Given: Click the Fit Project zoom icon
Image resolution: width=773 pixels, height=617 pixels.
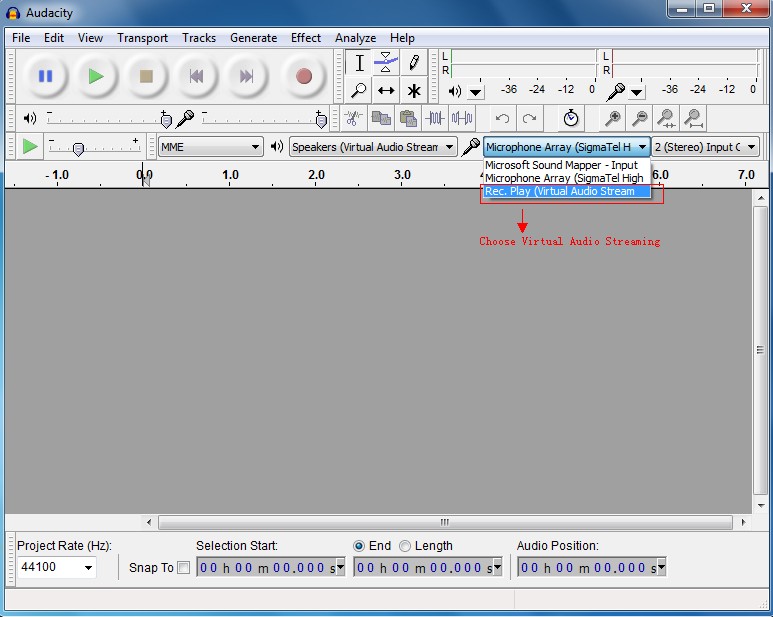Looking at the screenshot, I should 693,118.
